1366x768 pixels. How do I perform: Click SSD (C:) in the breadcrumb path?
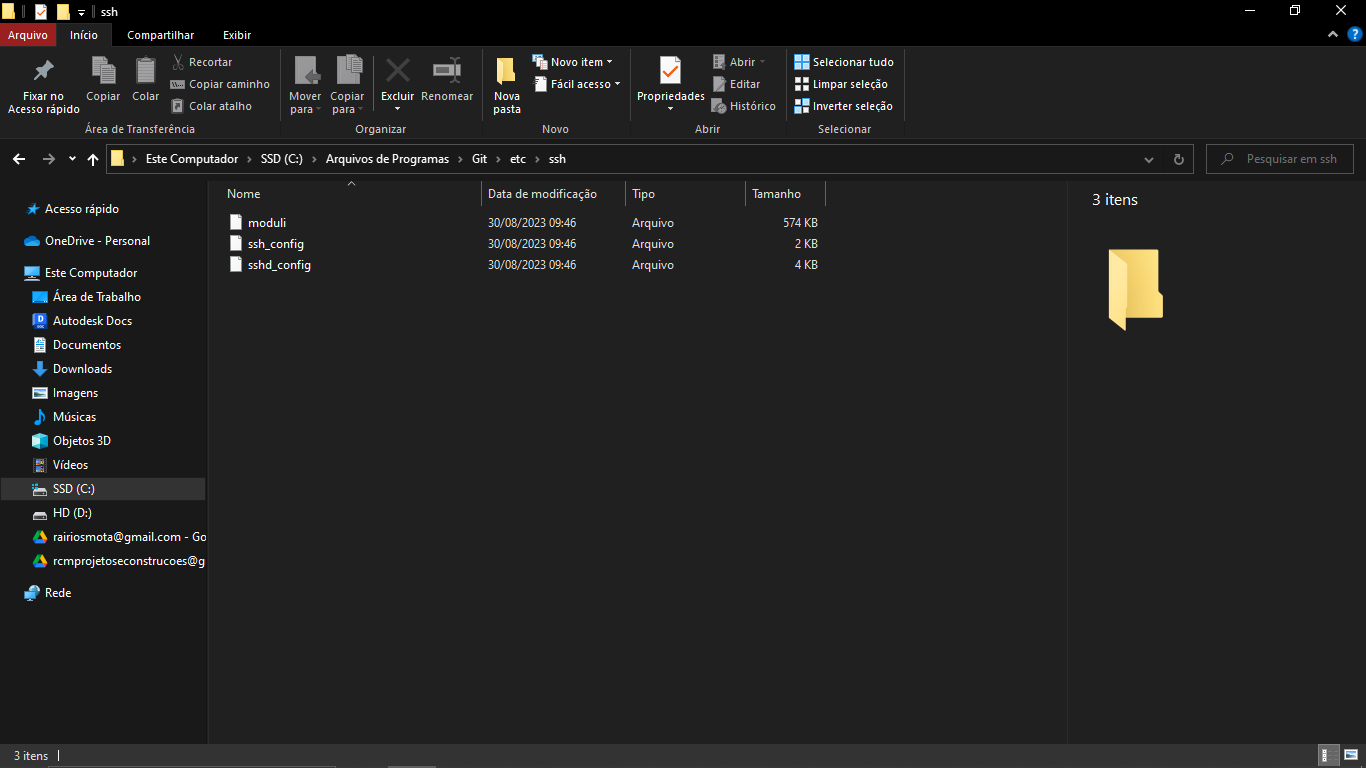point(282,159)
